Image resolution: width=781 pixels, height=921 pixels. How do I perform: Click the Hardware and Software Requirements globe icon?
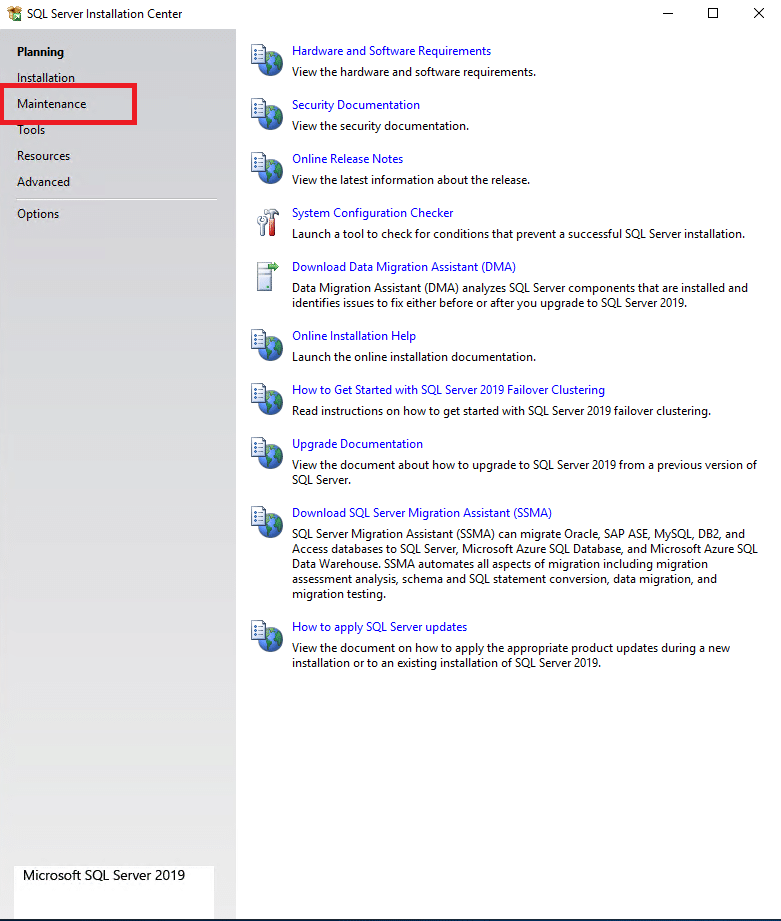coord(267,60)
